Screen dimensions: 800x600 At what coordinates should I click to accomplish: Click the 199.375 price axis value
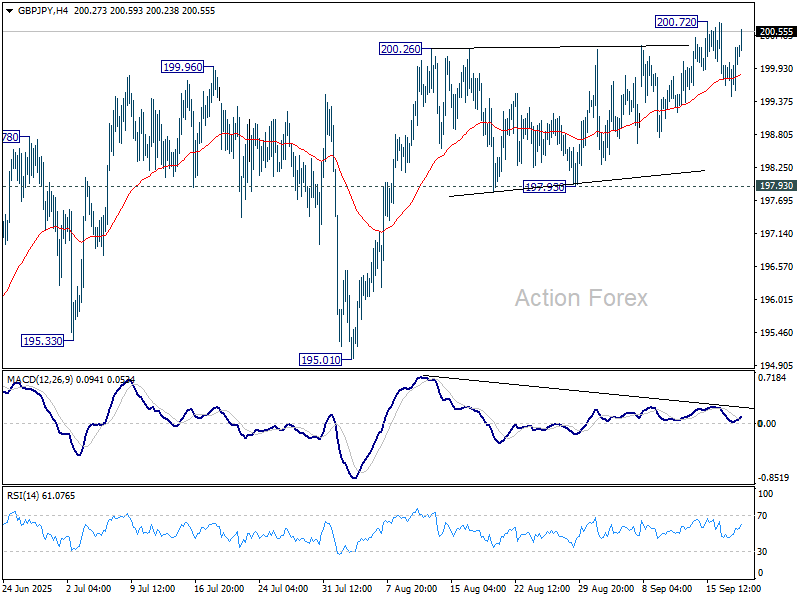776,102
